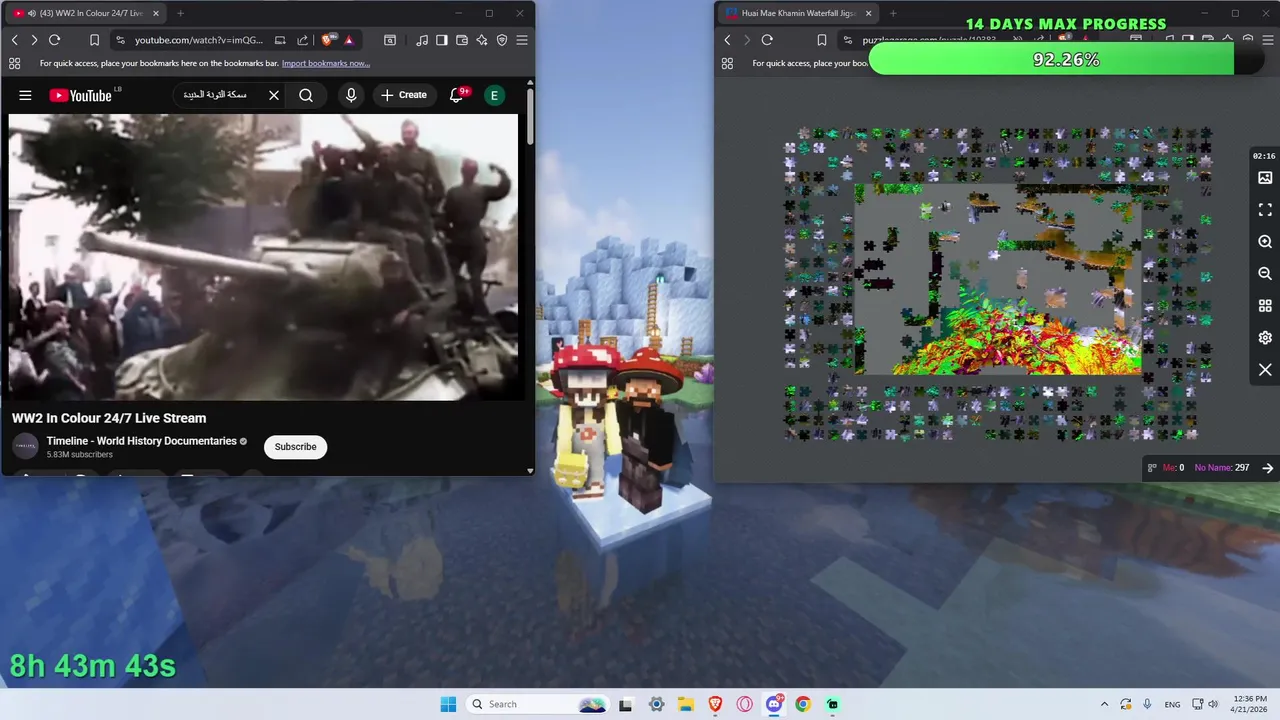Open Brave Rewards triangle icon in YouTube window

click(x=348, y=40)
